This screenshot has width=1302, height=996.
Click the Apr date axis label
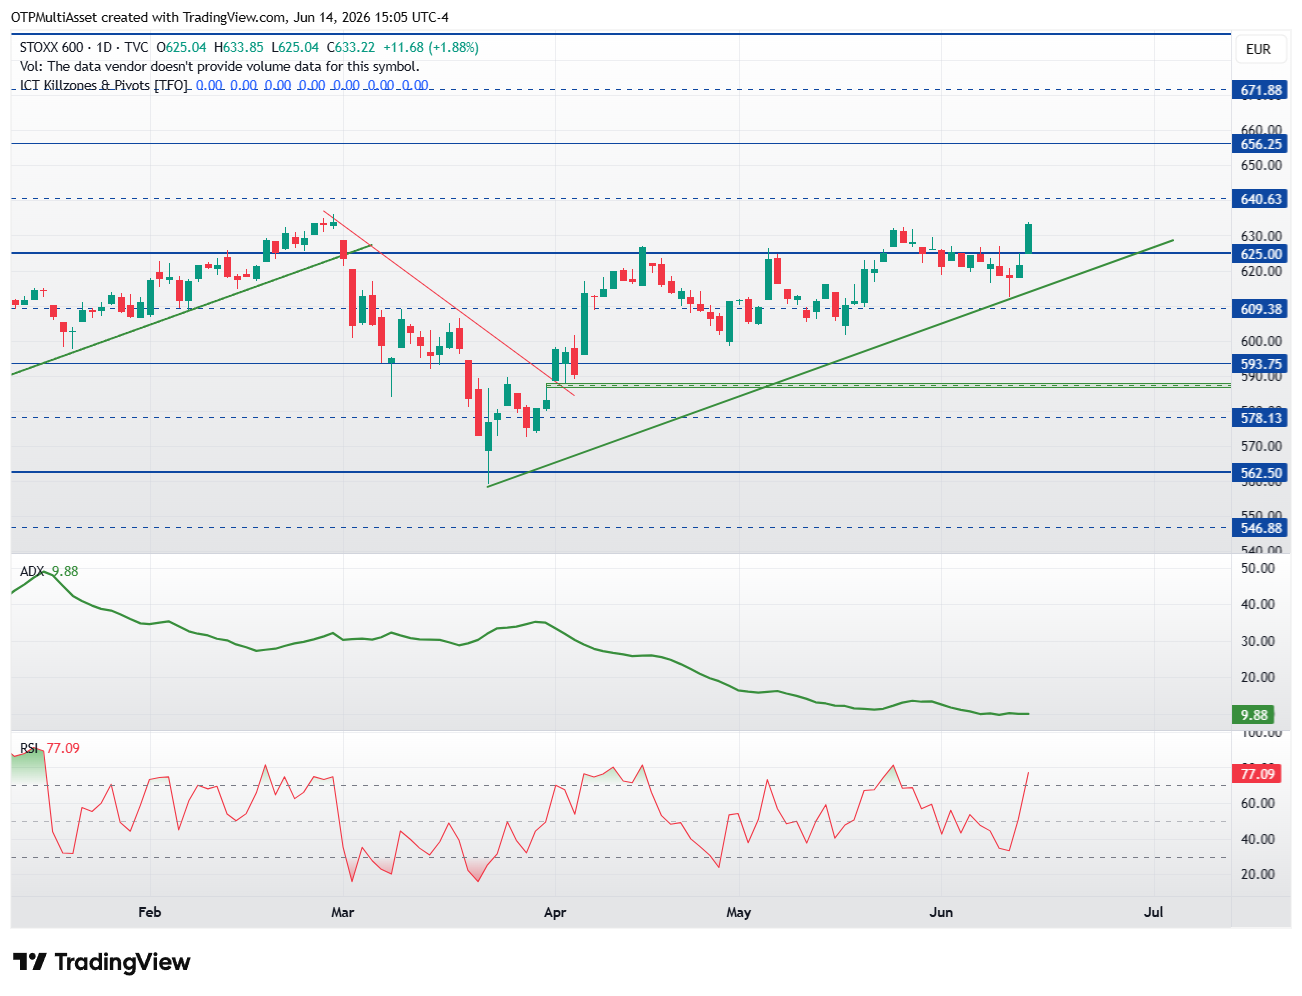555,912
